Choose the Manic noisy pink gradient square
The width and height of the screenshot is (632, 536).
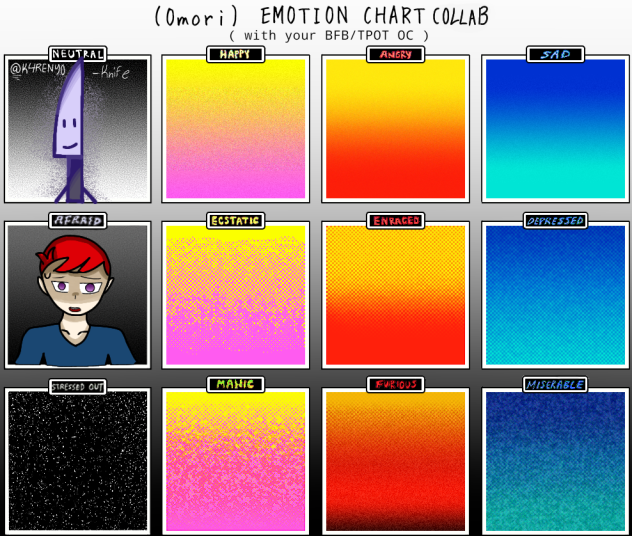pyautogui.click(x=234, y=461)
